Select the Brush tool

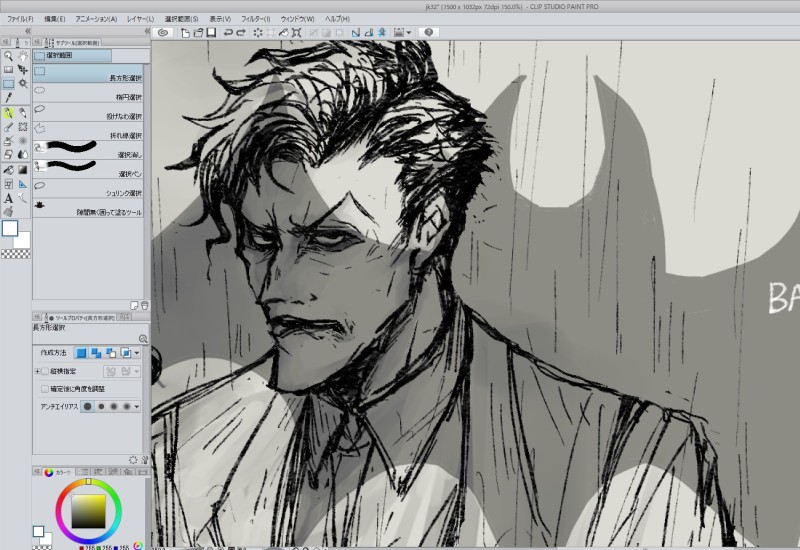[x=8, y=127]
